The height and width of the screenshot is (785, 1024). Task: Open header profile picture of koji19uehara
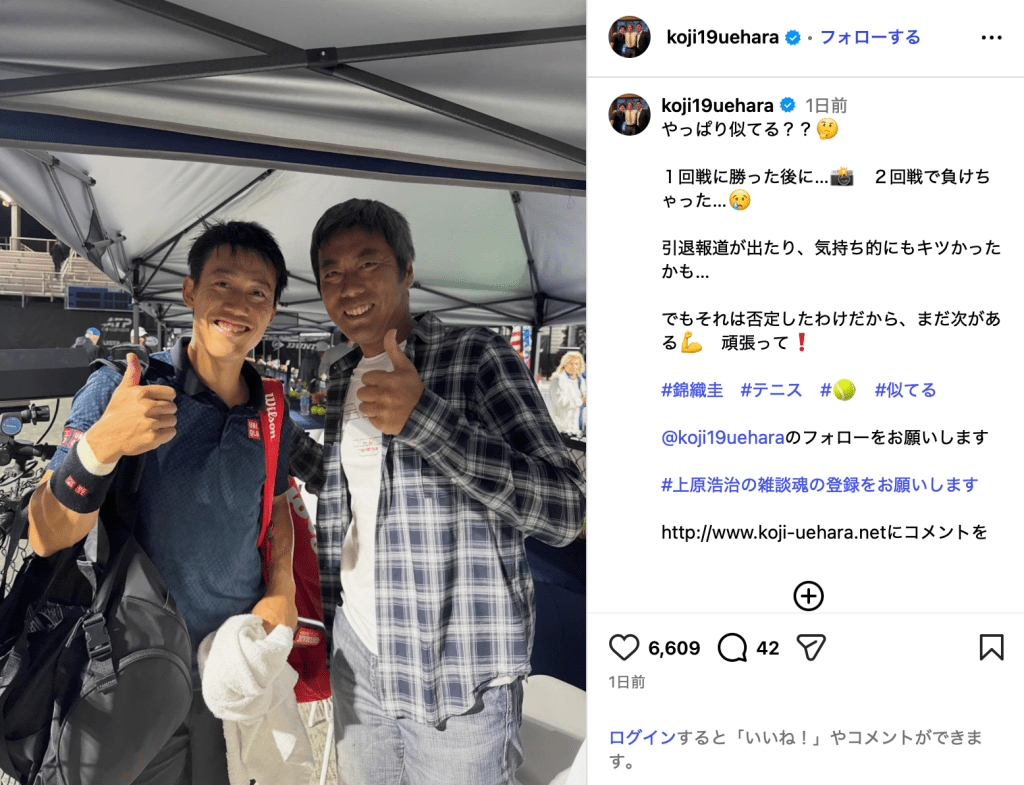630,37
